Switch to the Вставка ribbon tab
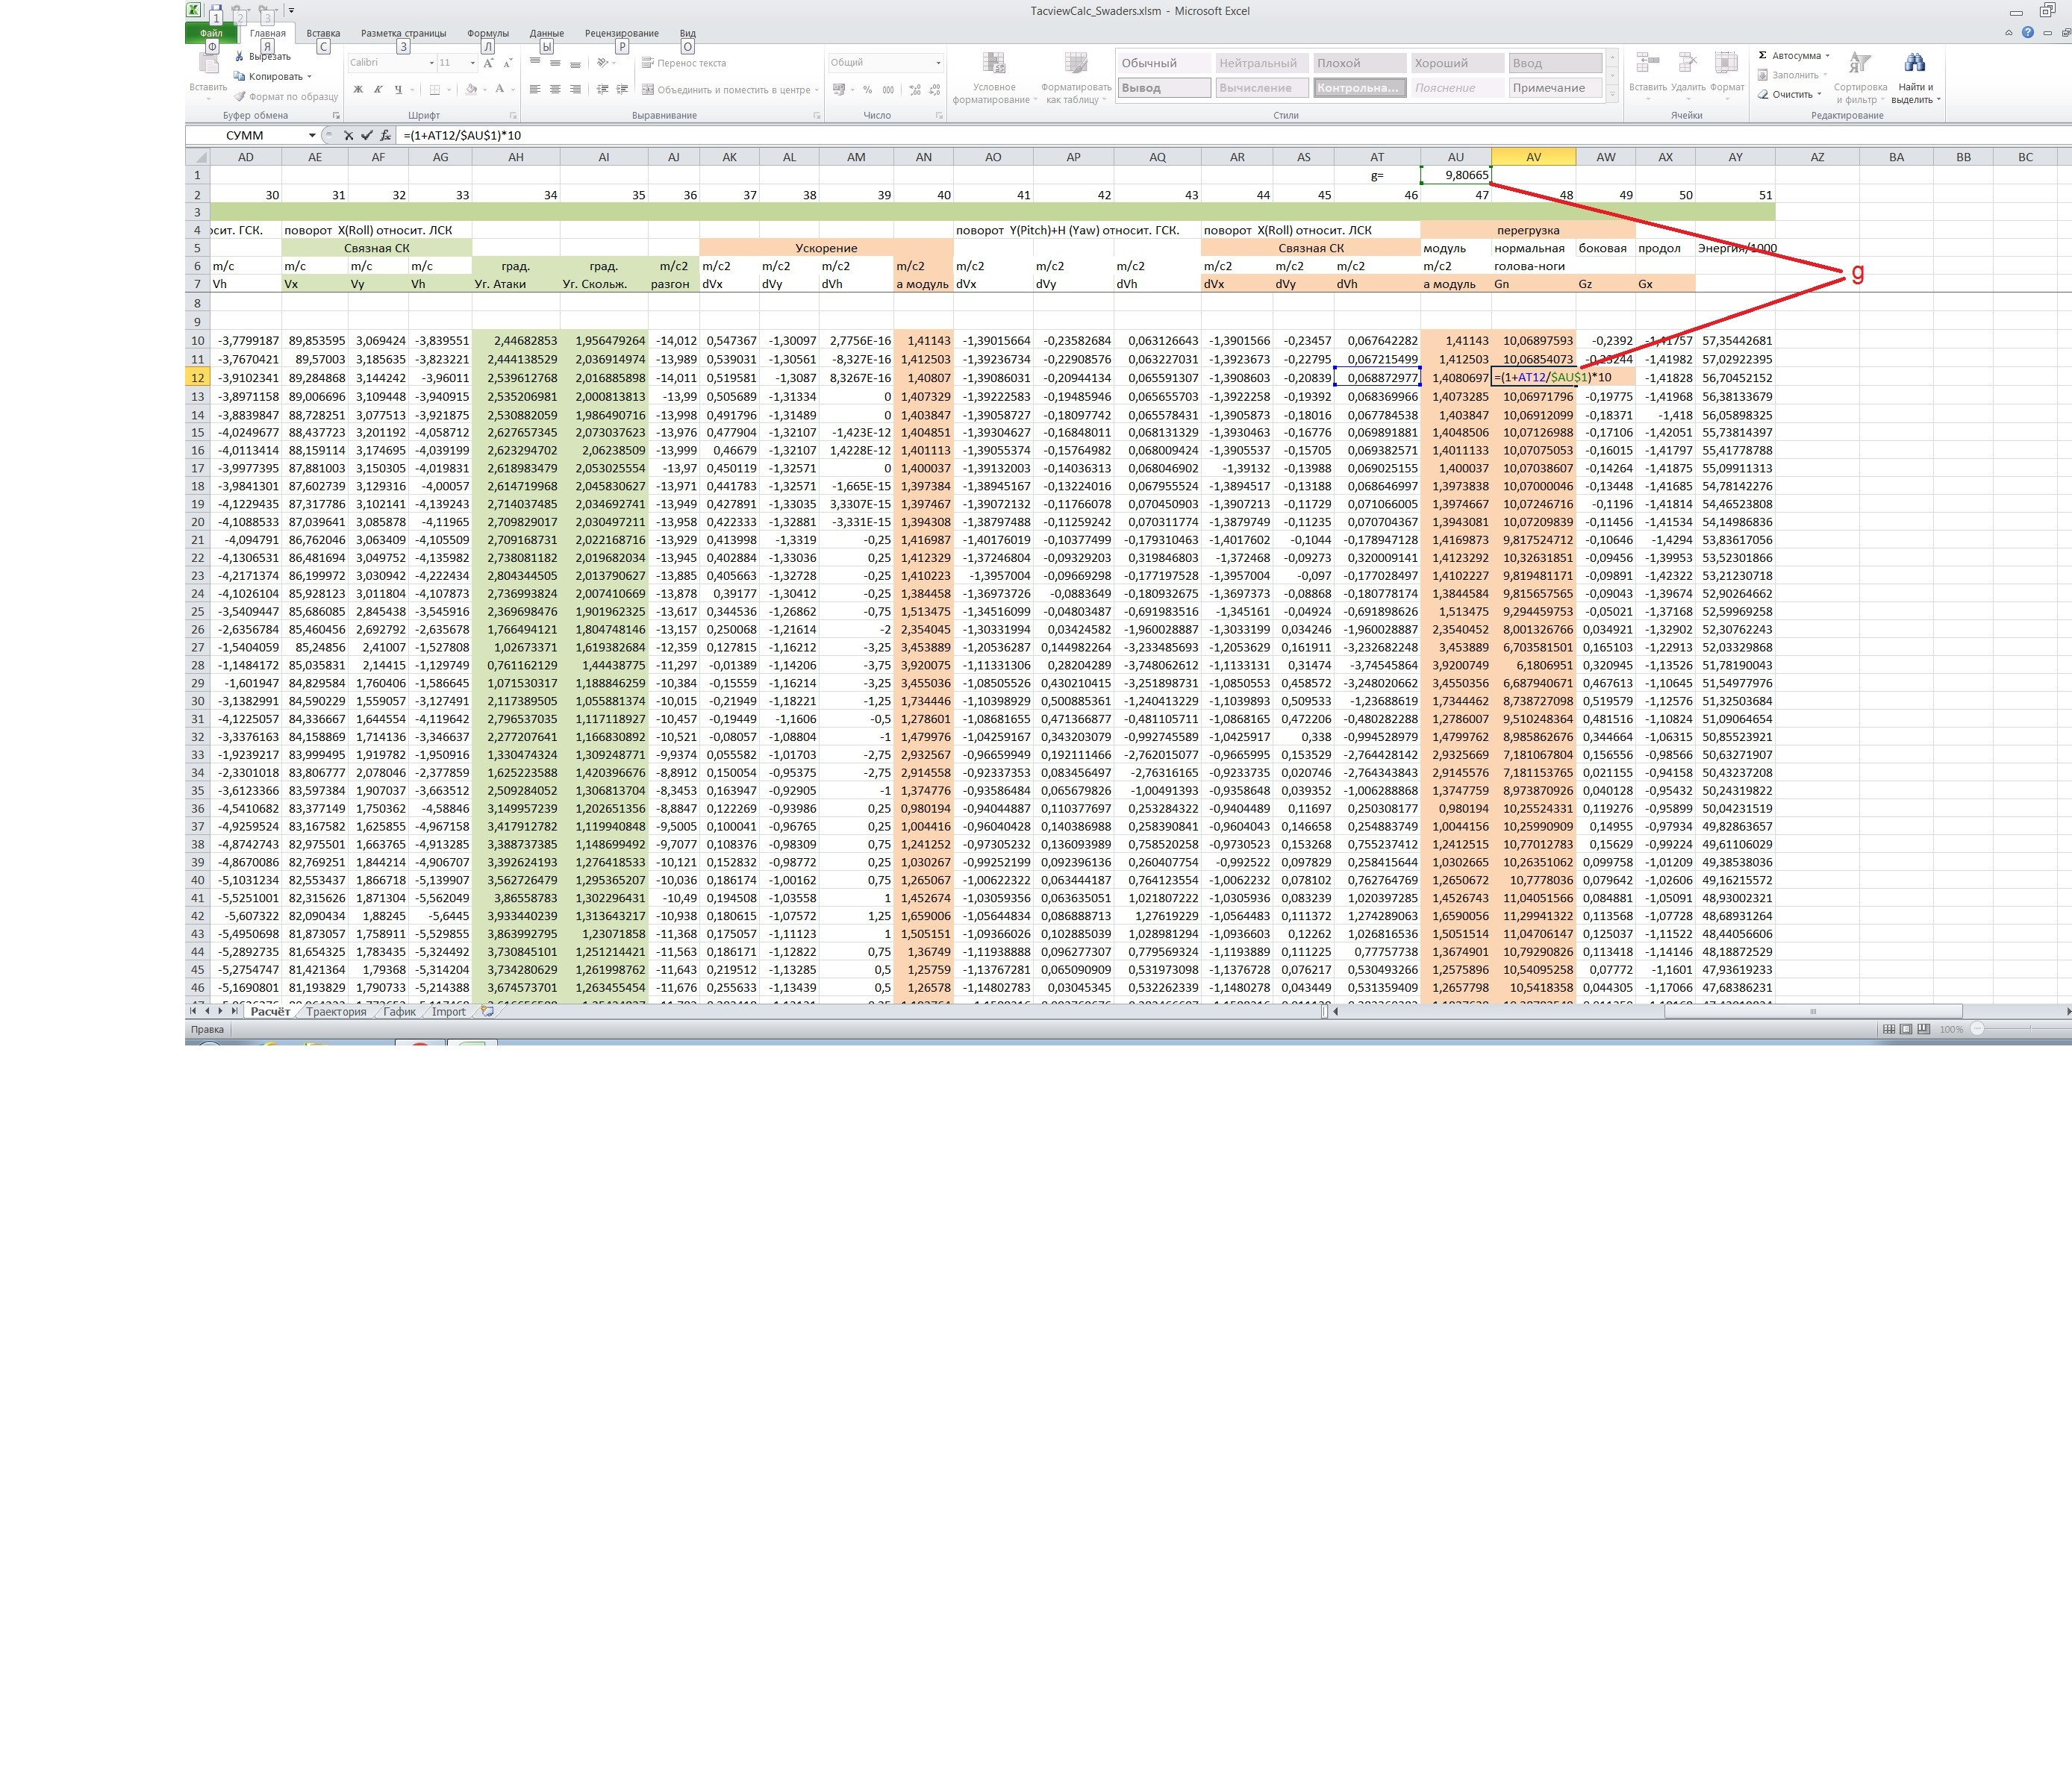 click(323, 34)
